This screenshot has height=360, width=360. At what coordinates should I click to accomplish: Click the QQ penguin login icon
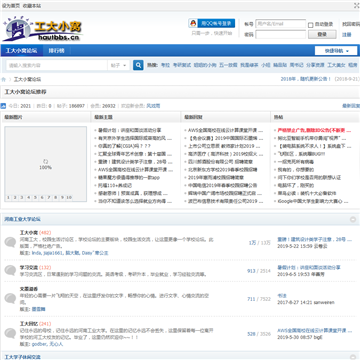coord(193,23)
